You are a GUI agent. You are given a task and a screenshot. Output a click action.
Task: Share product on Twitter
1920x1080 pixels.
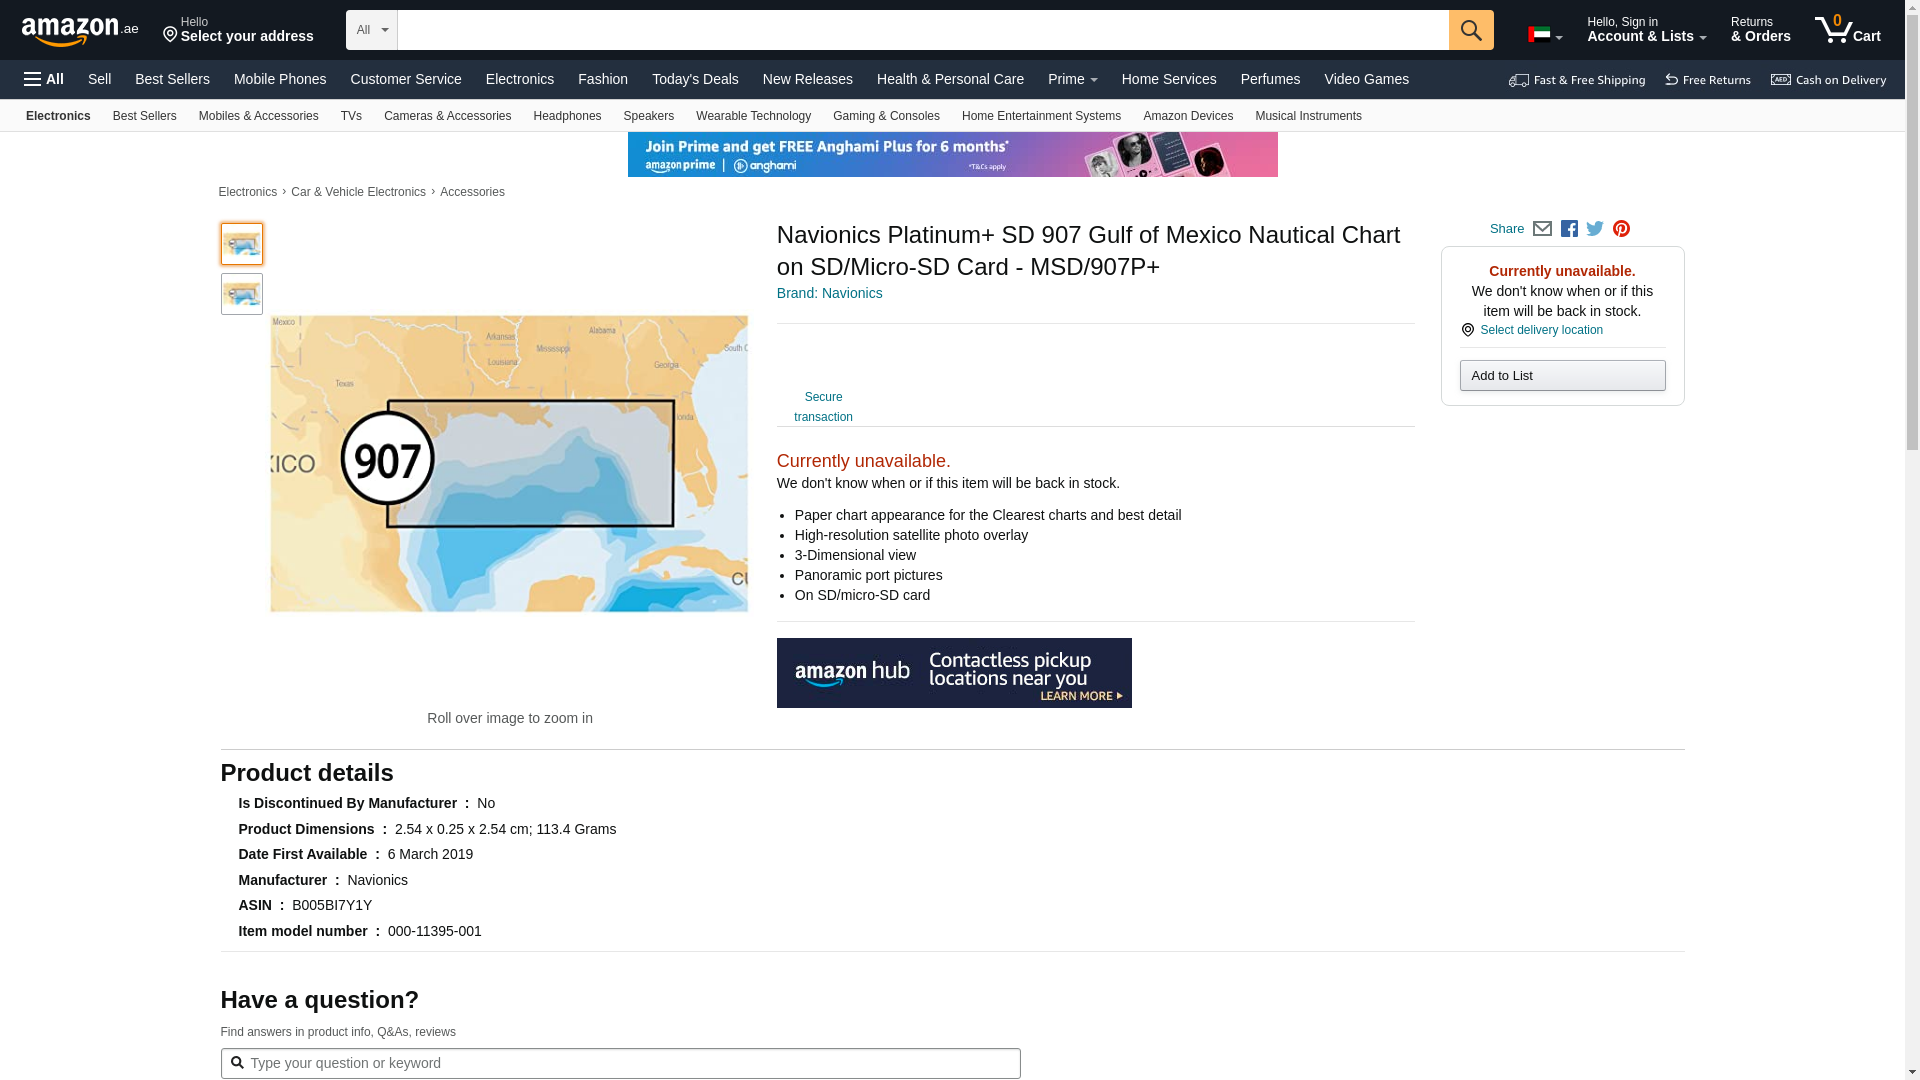tap(1595, 229)
